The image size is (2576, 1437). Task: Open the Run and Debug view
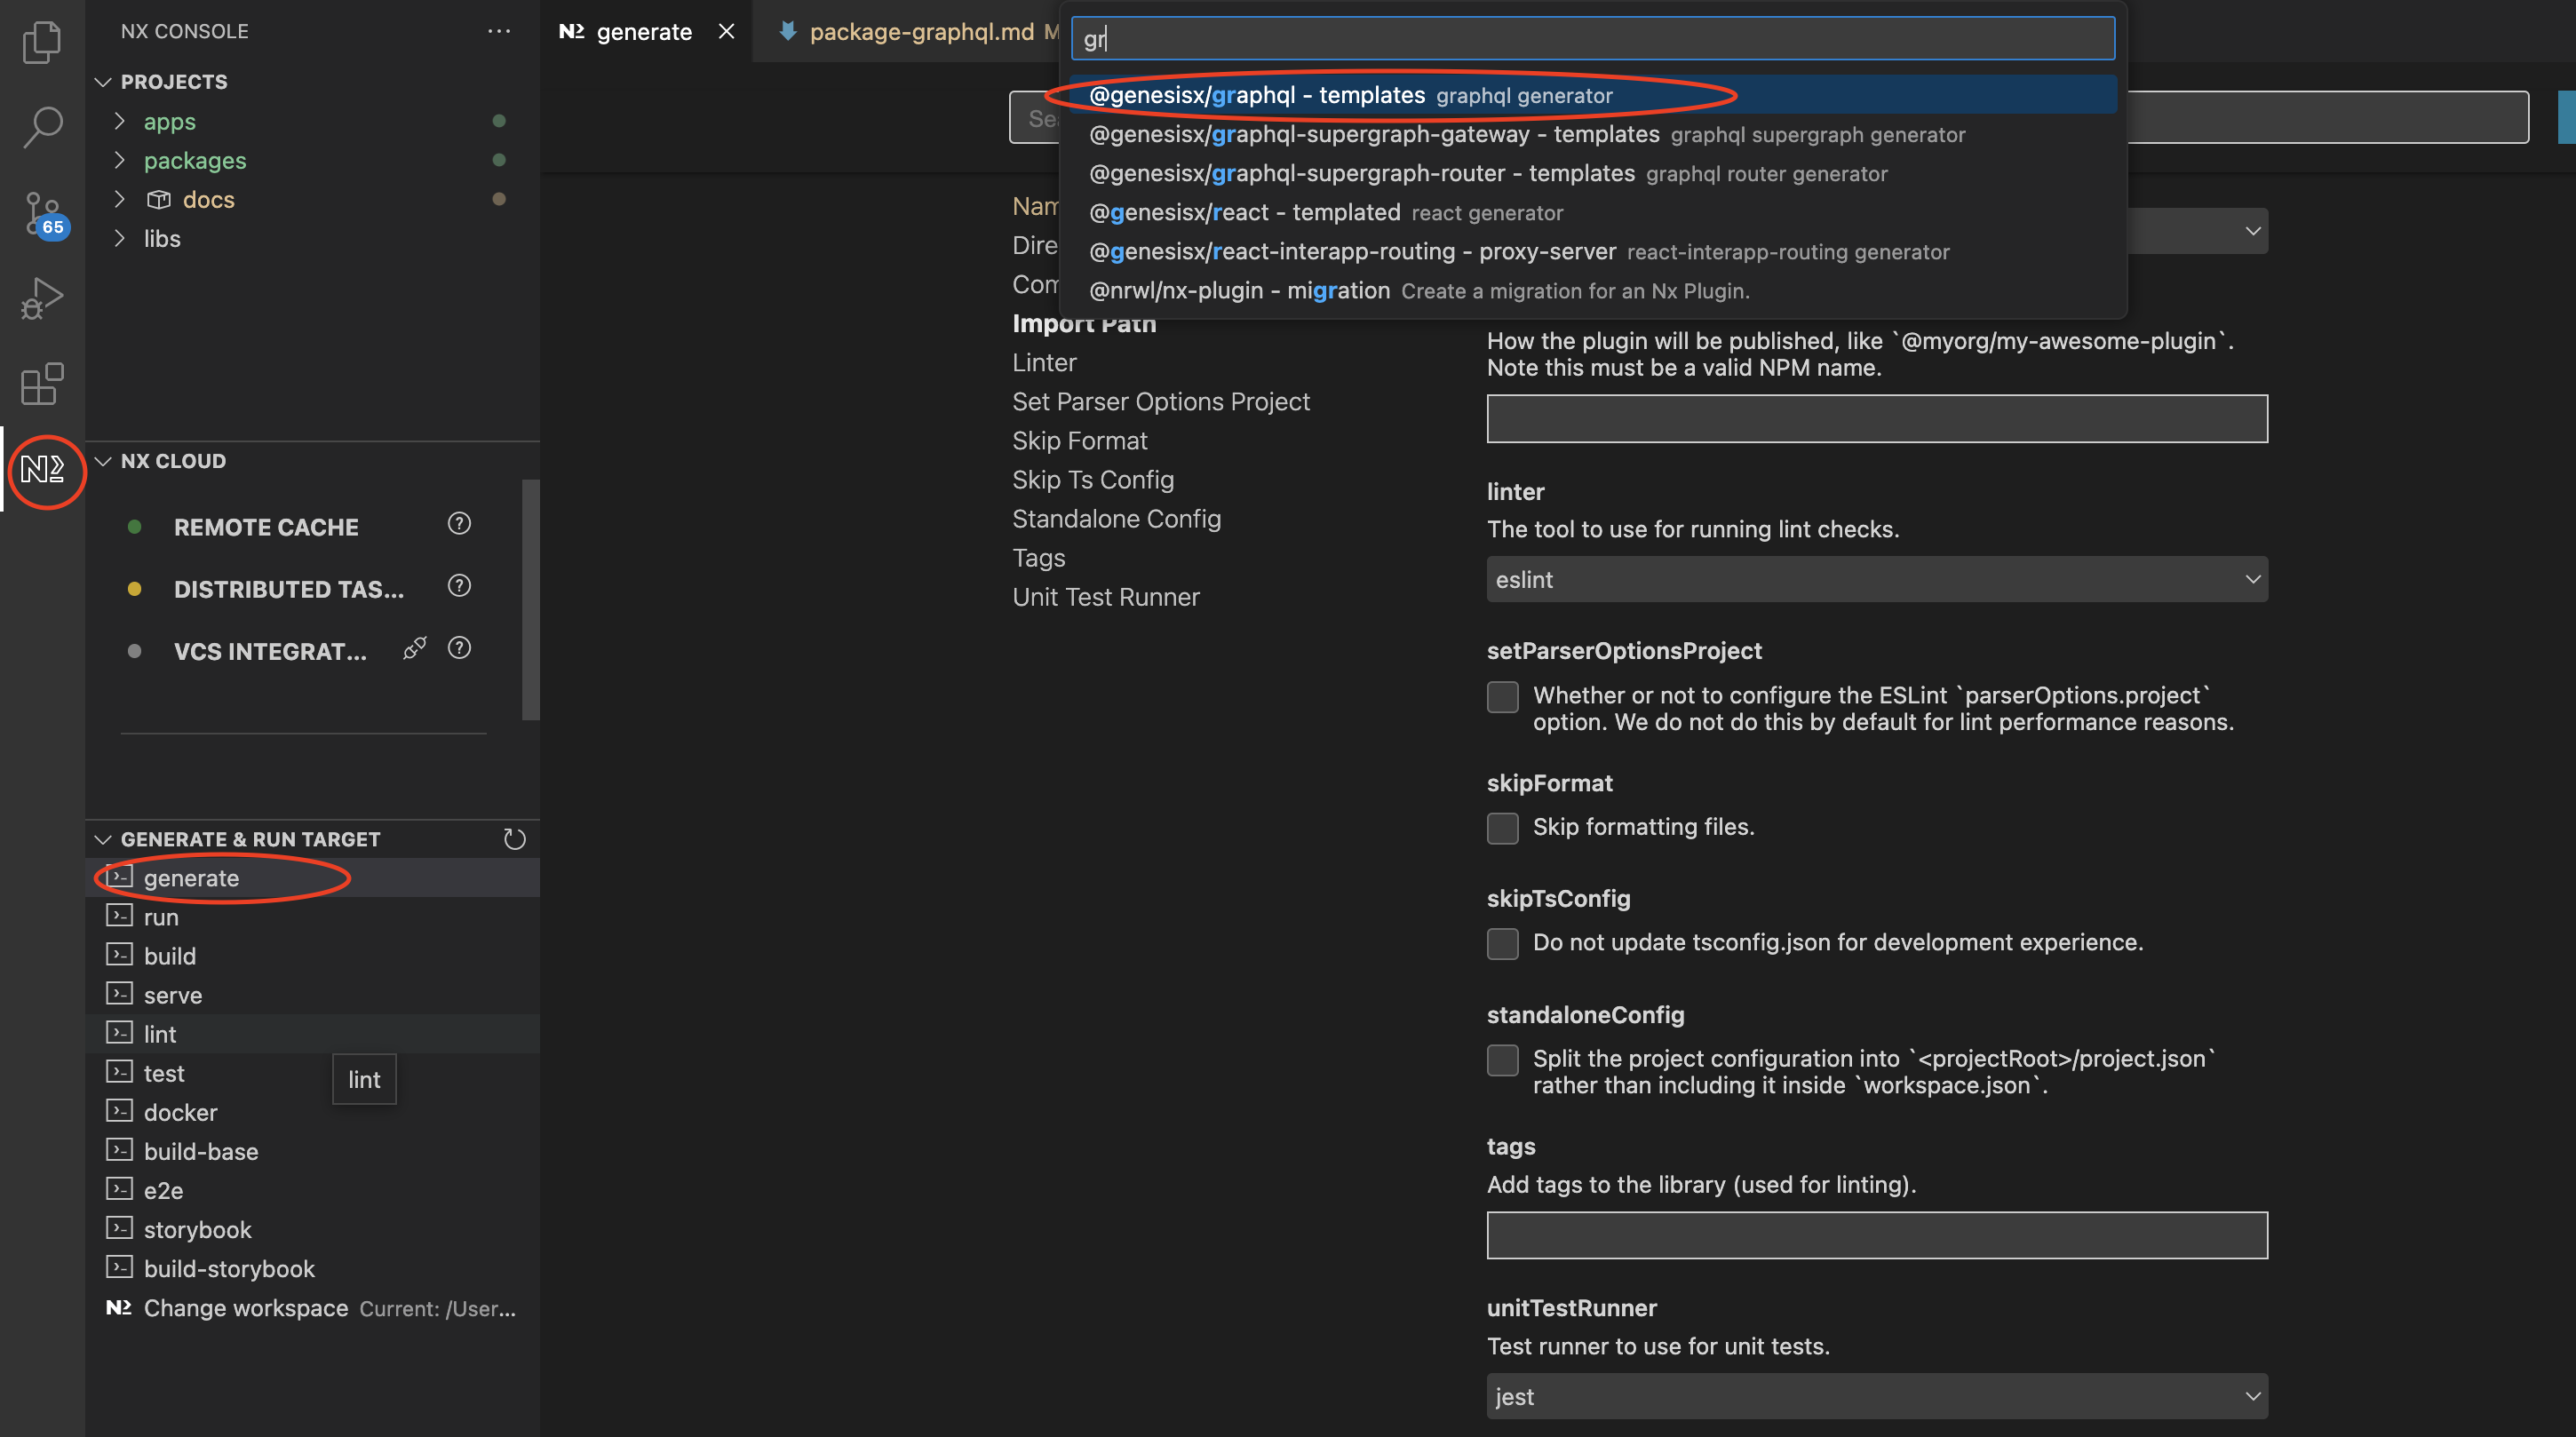click(x=42, y=298)
